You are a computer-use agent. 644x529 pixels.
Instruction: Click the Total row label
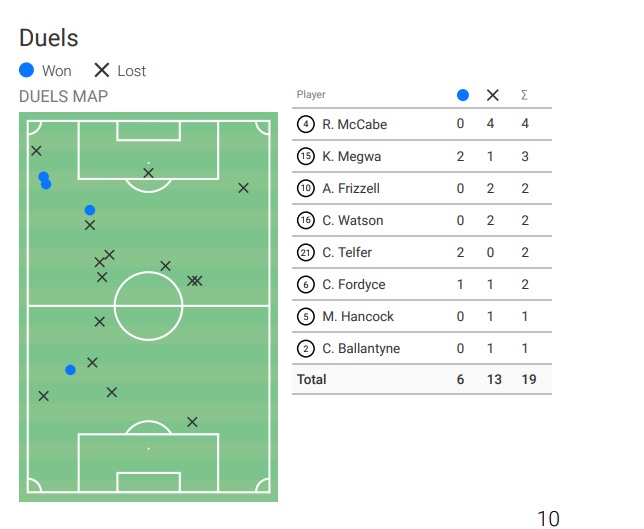coord(311,380)
